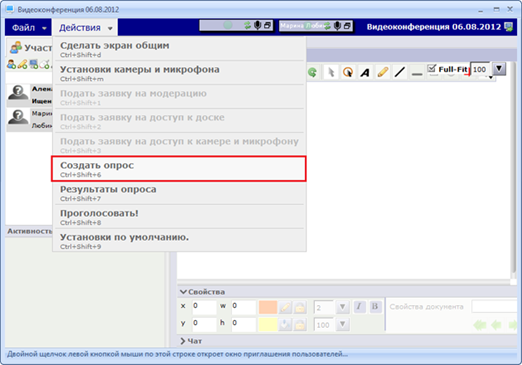
Task: Toggle the Full-Fit checkbox
Action: (x=432, y=68)
